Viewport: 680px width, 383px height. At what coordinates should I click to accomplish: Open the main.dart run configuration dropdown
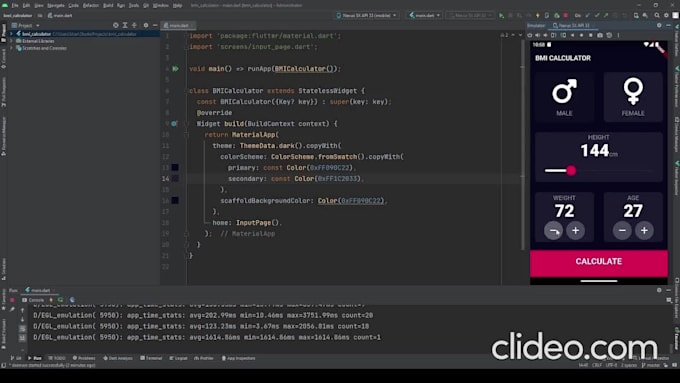pos(425,16)
